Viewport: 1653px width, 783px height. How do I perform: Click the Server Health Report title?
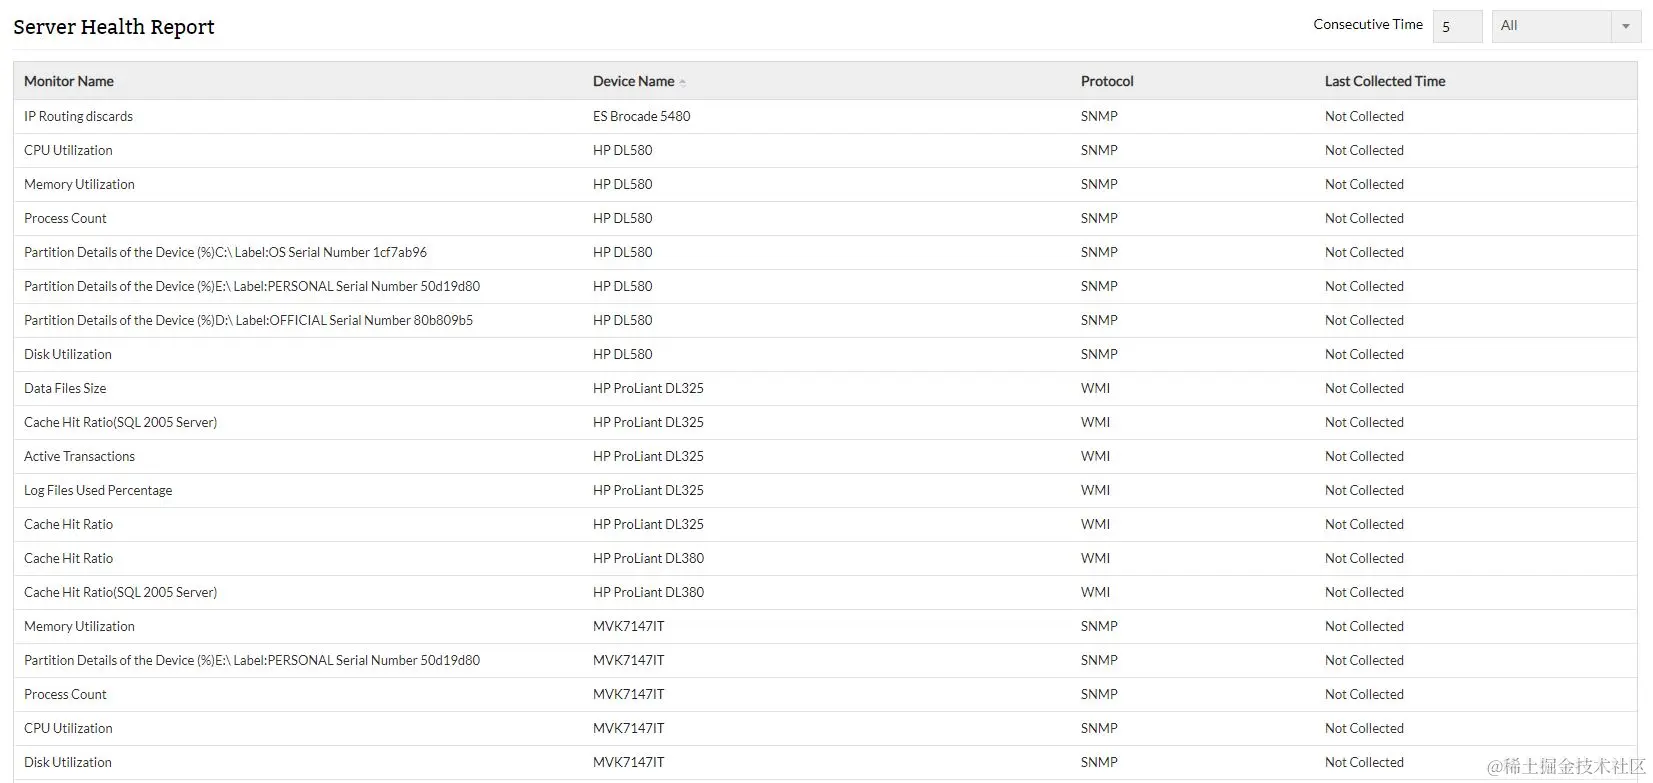pos(114,27)
